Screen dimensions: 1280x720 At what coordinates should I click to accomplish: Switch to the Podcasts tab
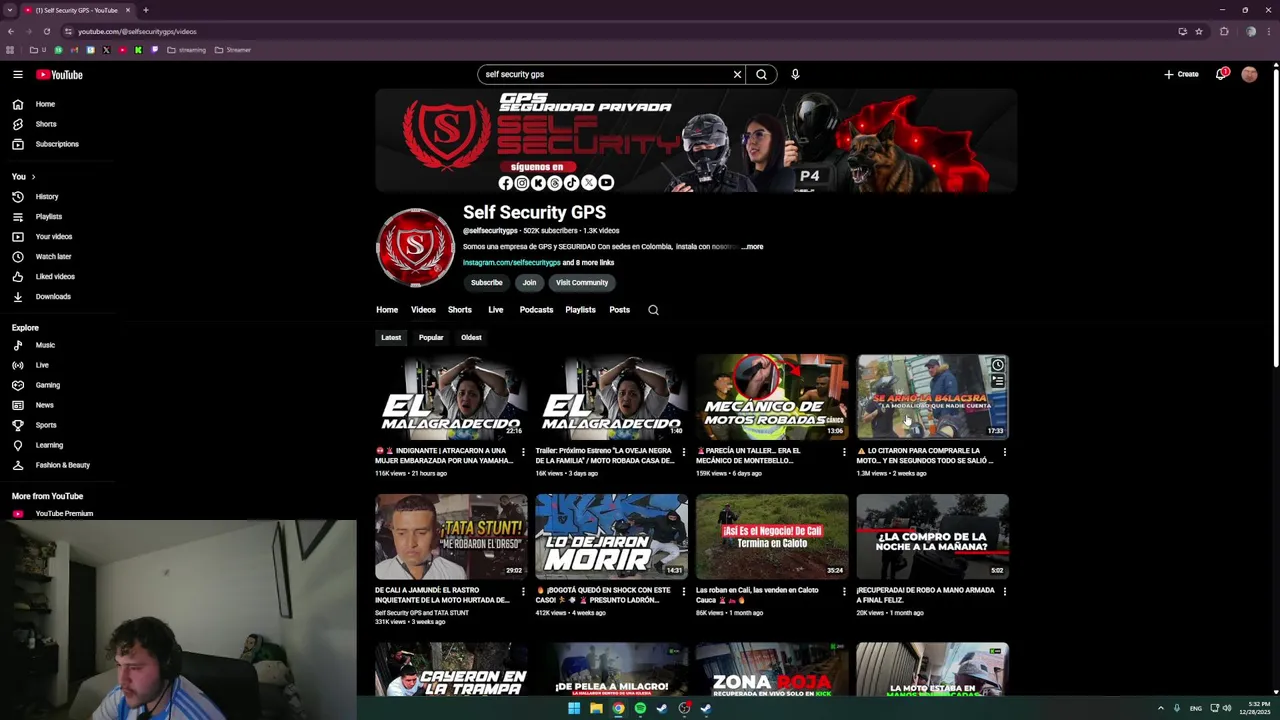pos(536,310)
